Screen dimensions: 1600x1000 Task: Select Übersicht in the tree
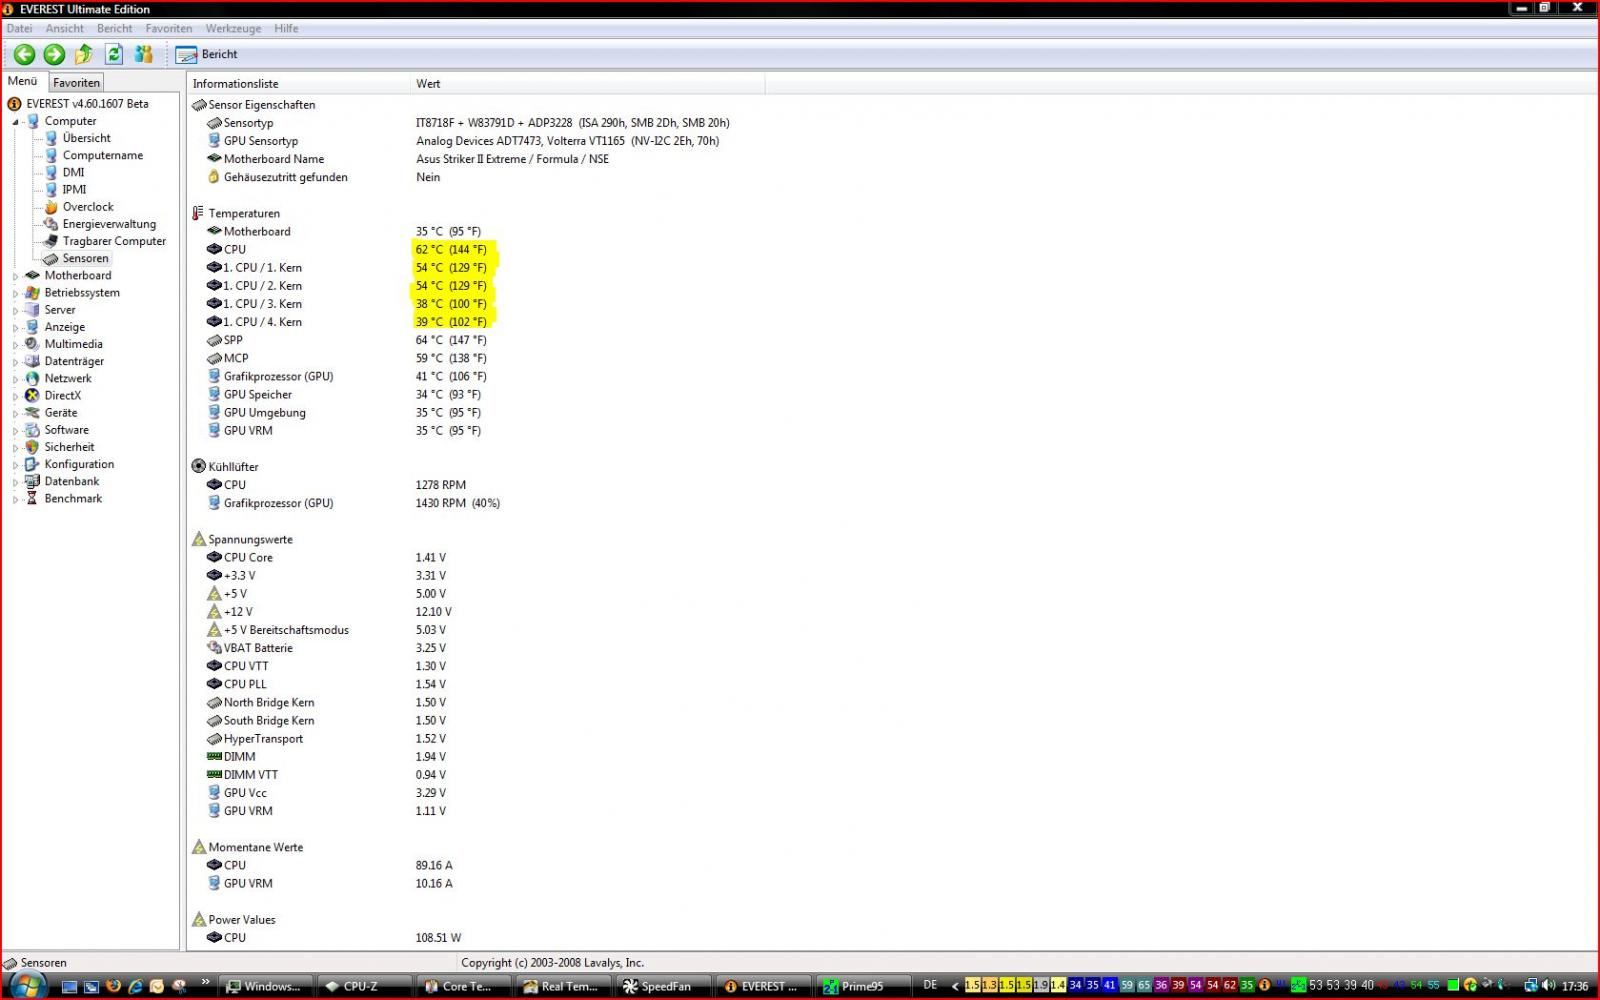[x=86, y=138]
